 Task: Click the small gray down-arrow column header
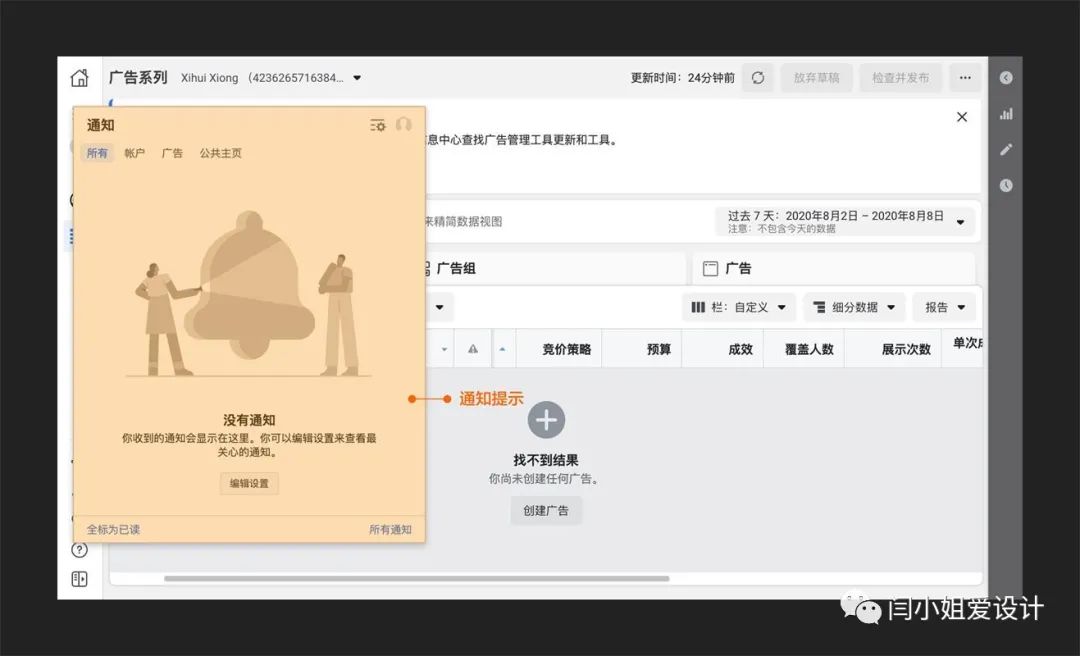click(444, 349)
